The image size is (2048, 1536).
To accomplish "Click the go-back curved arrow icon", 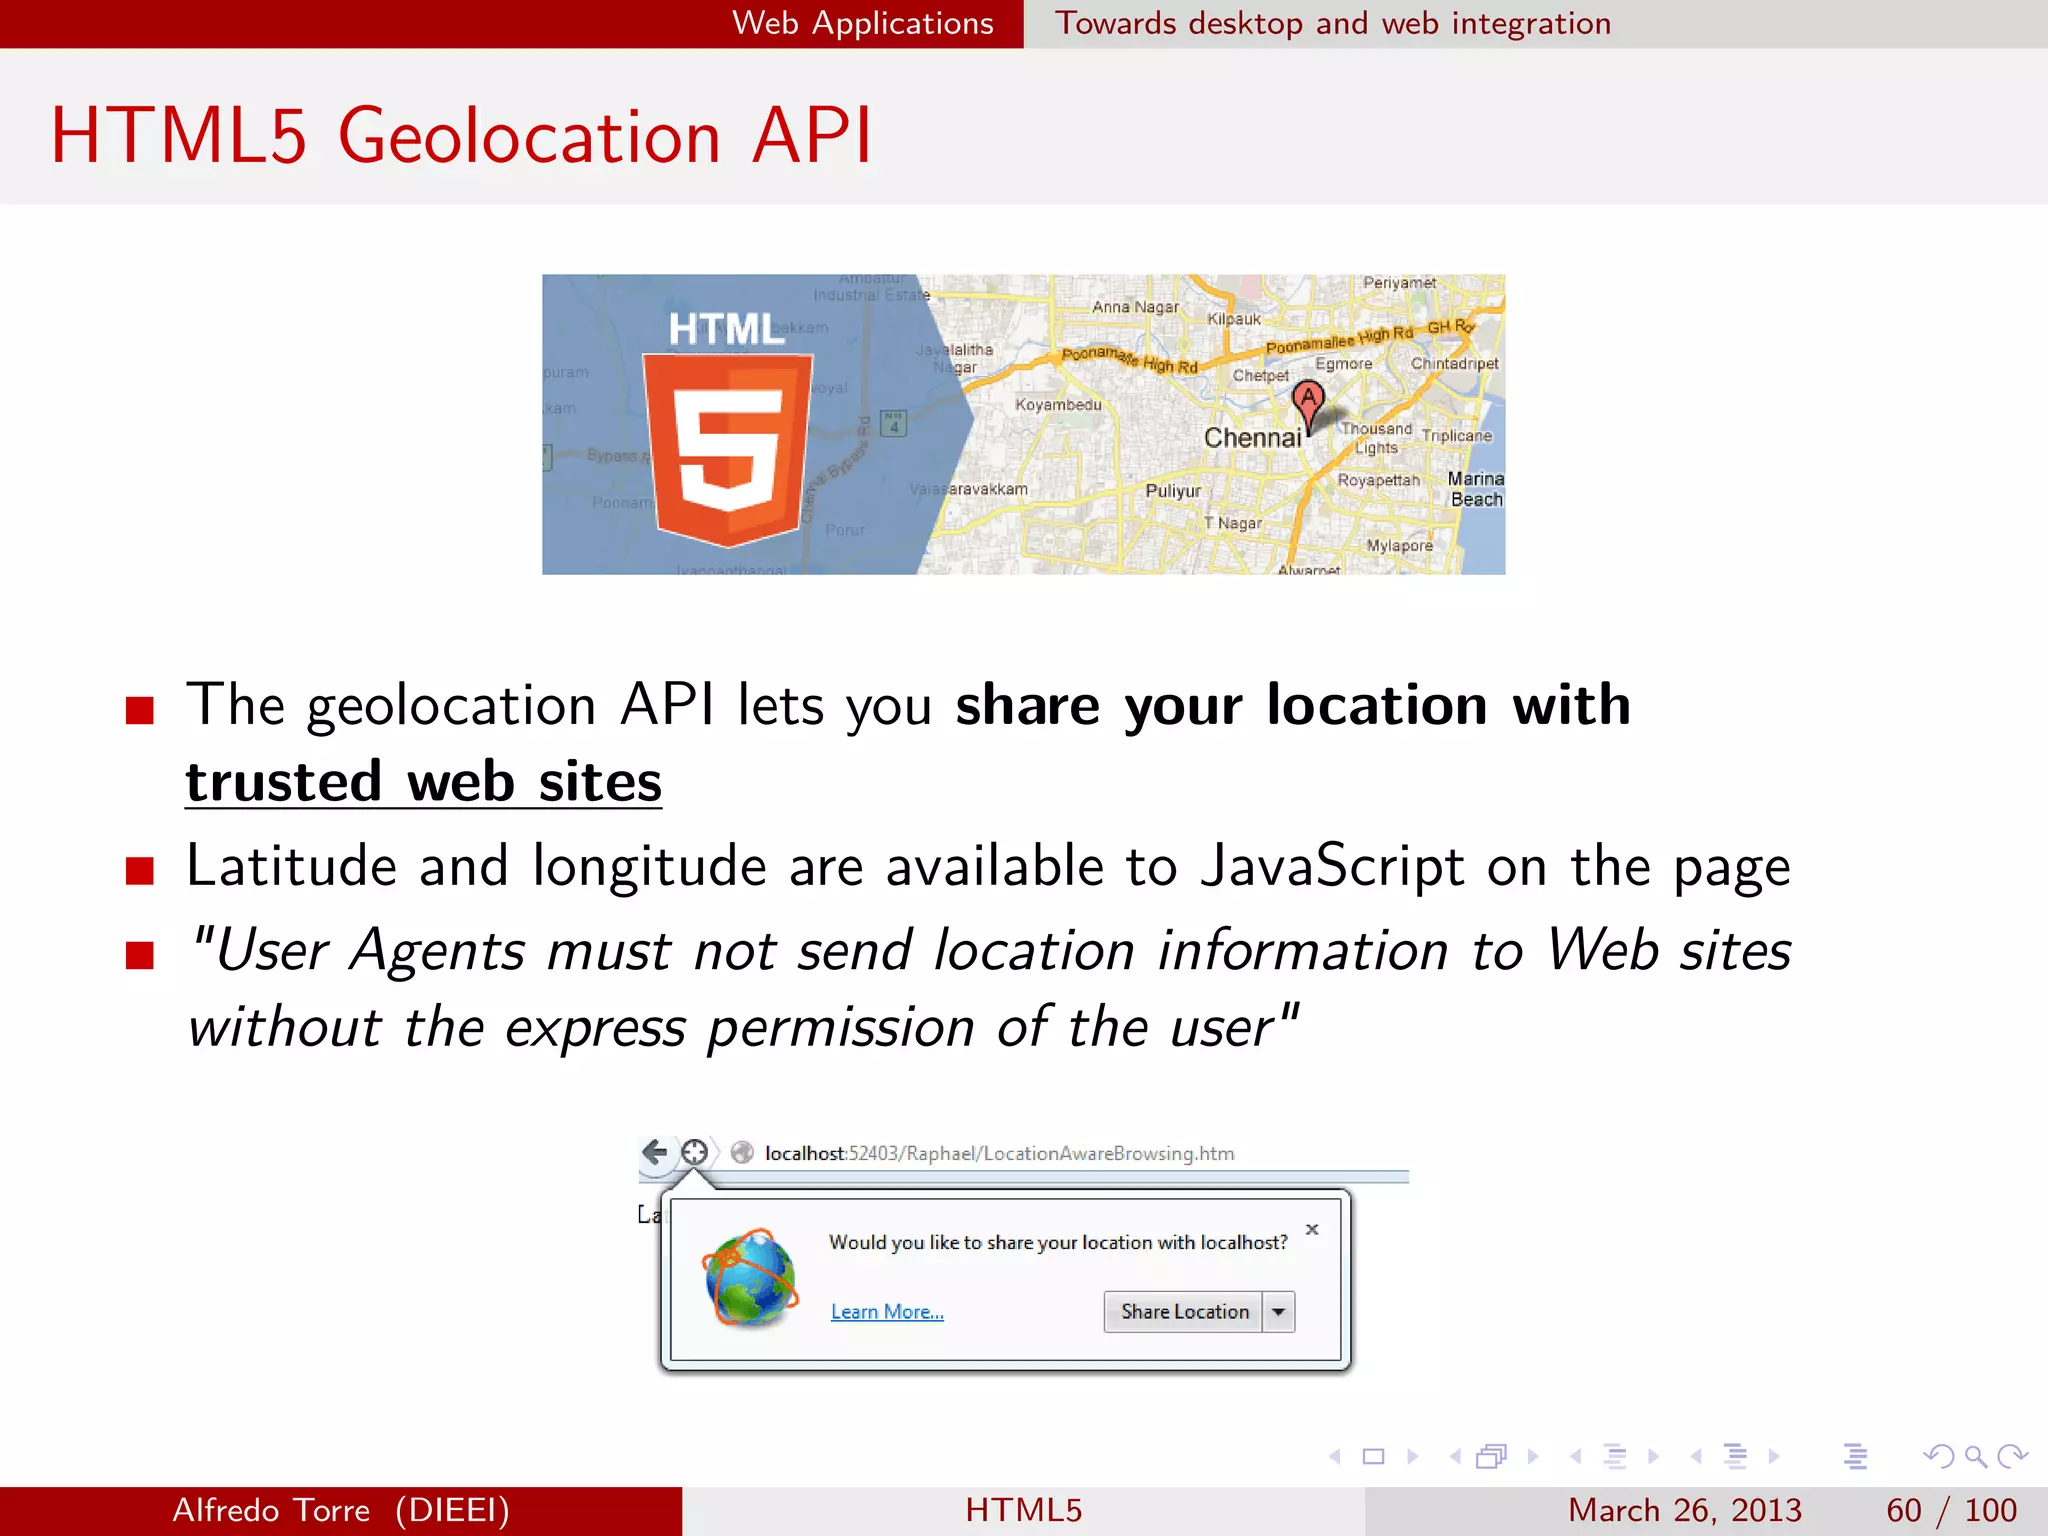I will coord(1938,1457).
